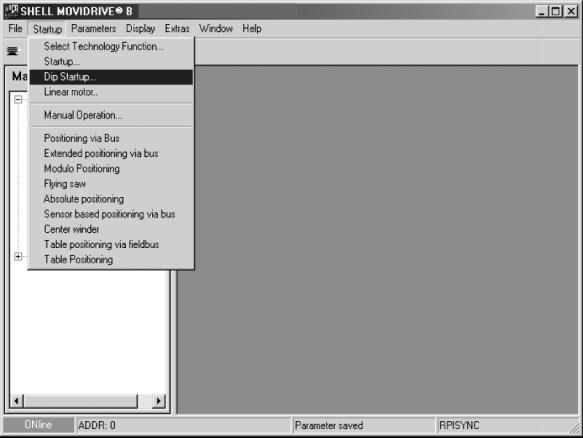Click the horizontal scrollbar thumb

[x=81, y=401]
